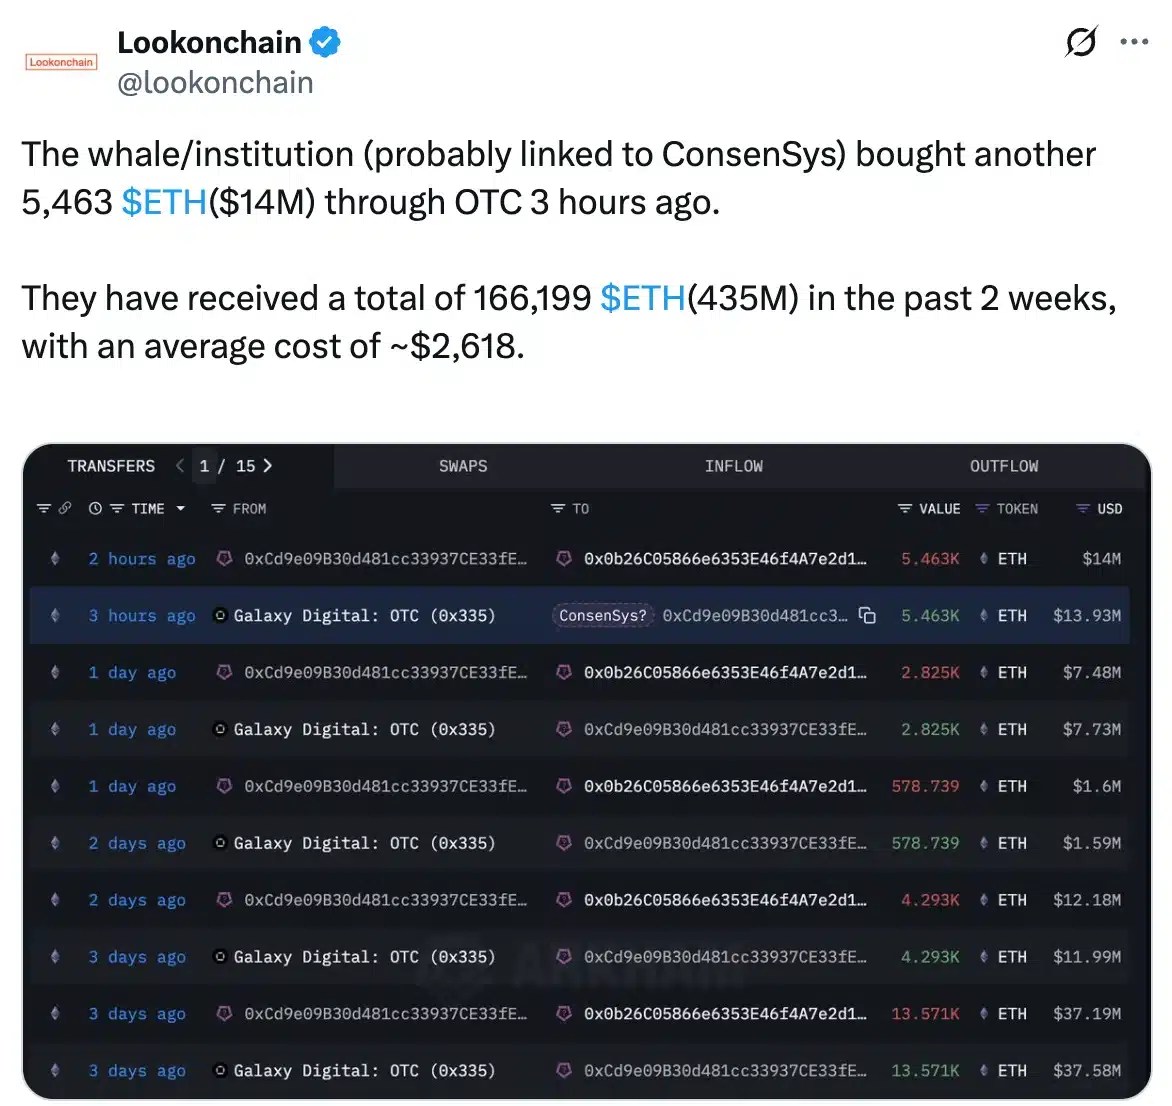This screenshot has width=1172, height=1106.
Task: Click the Galaxy Digital logo in the highlighted row
Action: [220, 616]
